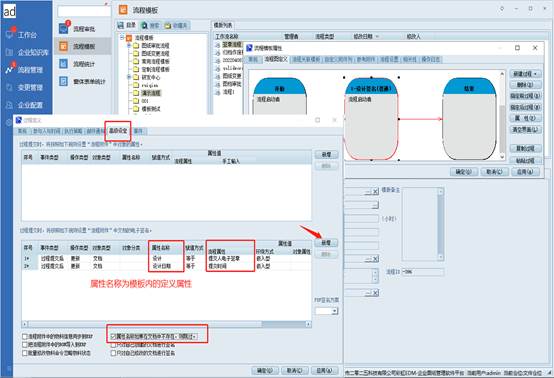Select the 流程管理 sidebar icon
The height and width of the screenshot is (378, 554).
coord(9,70)
